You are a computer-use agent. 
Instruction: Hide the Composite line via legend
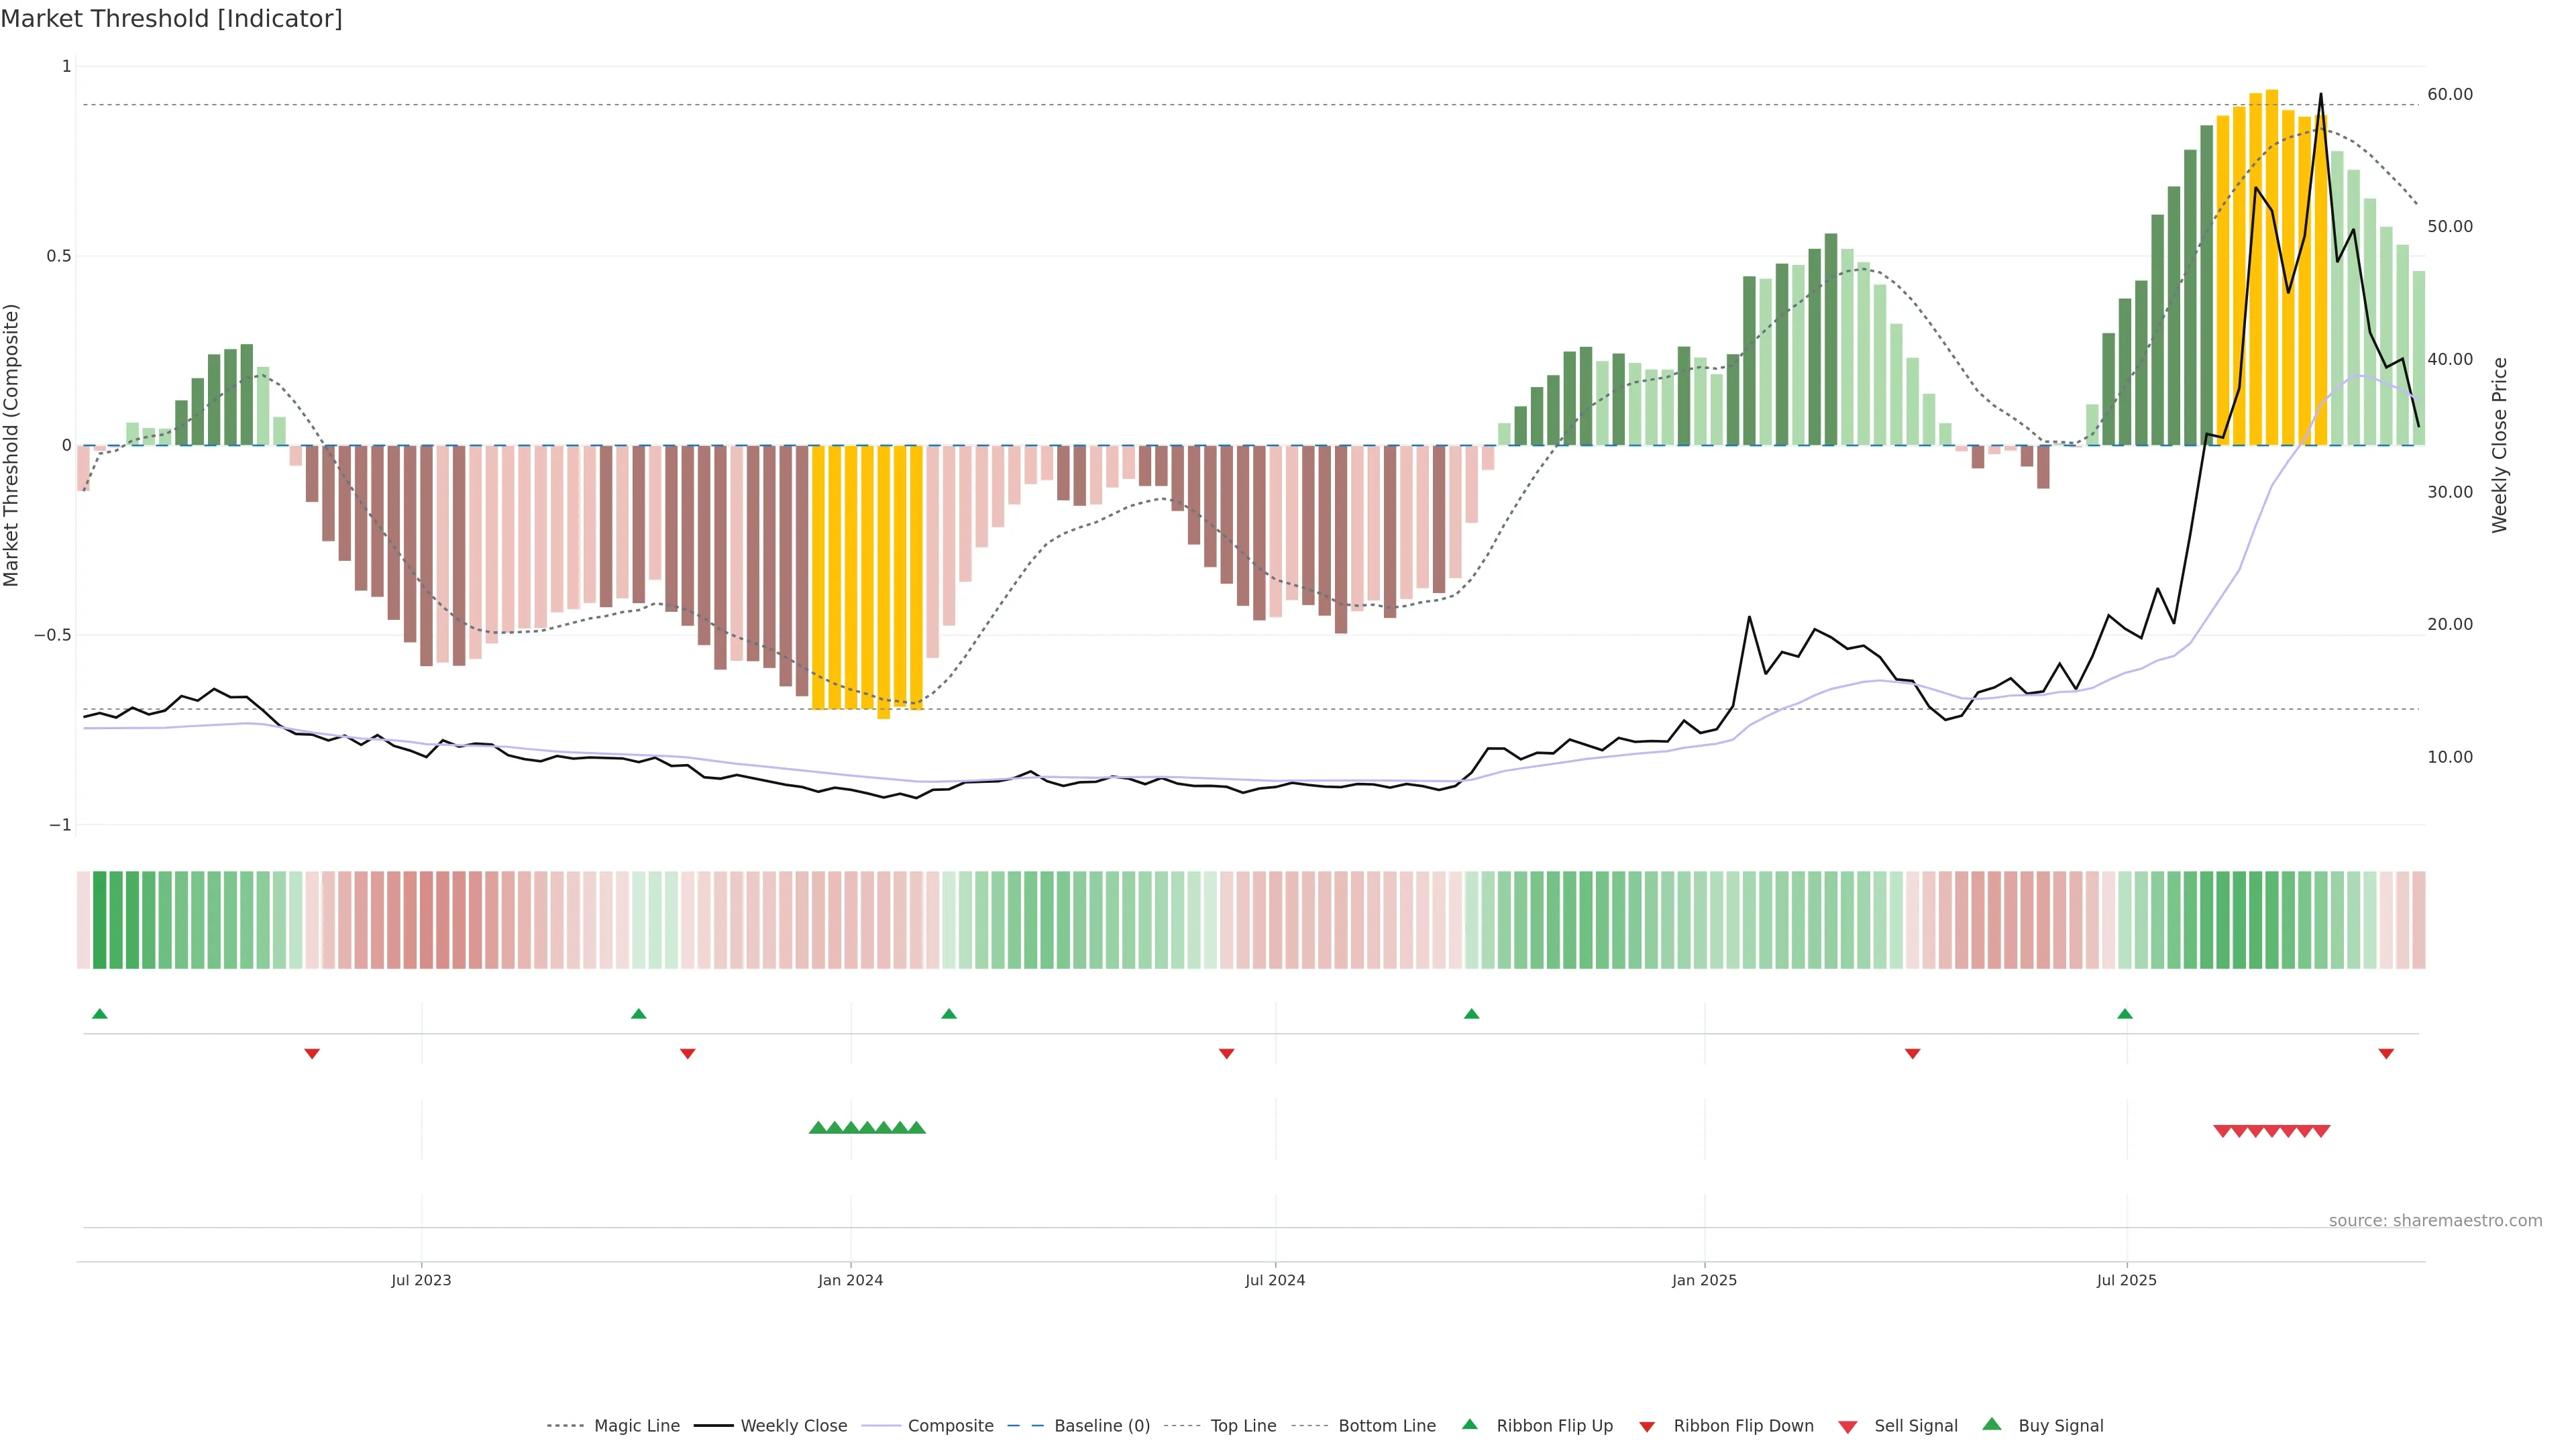coord(950,1426)
